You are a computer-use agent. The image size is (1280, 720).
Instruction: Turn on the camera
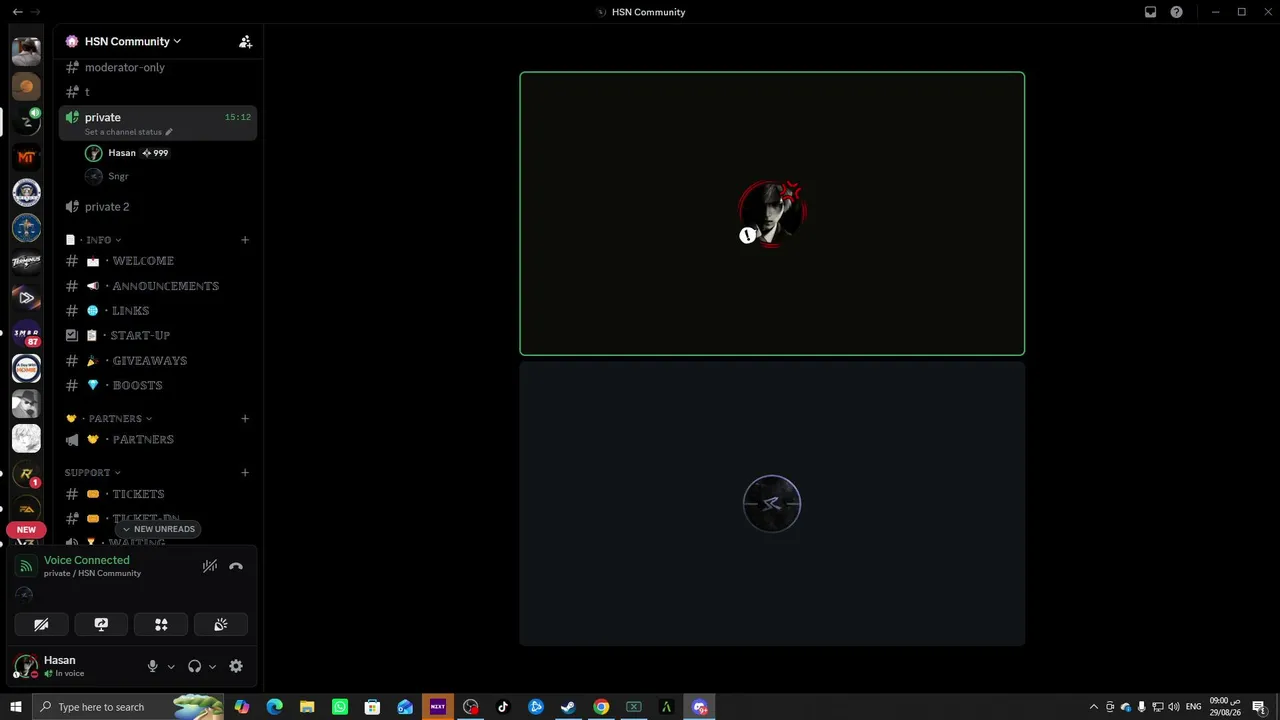click(41, 624)
